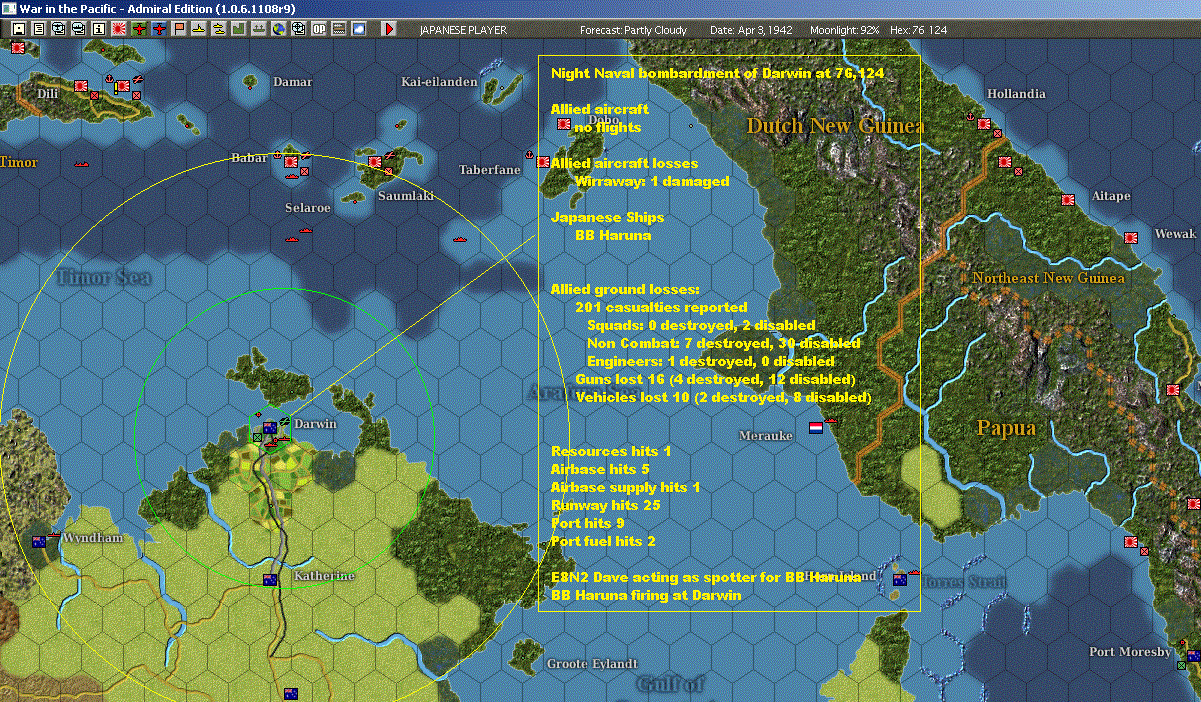
Task: Click the info 'i' toolbar icon
Action: point(98,29)
